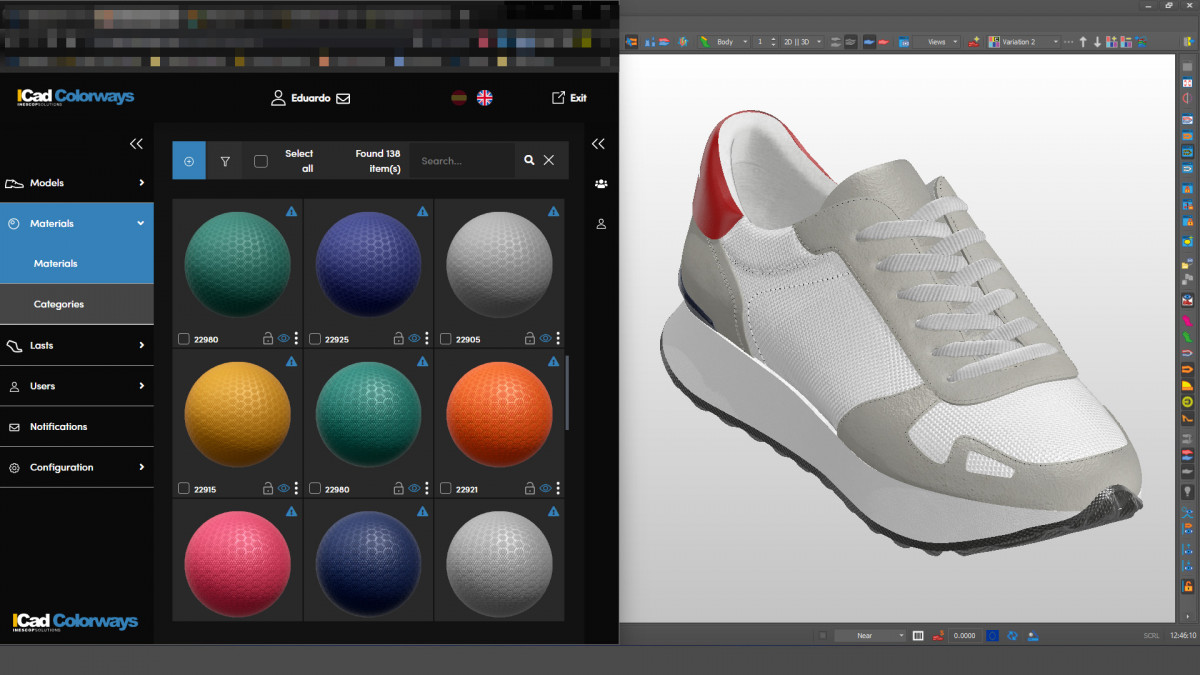The height and width of the screenshot is (675, 1200).
Task: Go to the Notifications menu item
Action: [58, 427]
